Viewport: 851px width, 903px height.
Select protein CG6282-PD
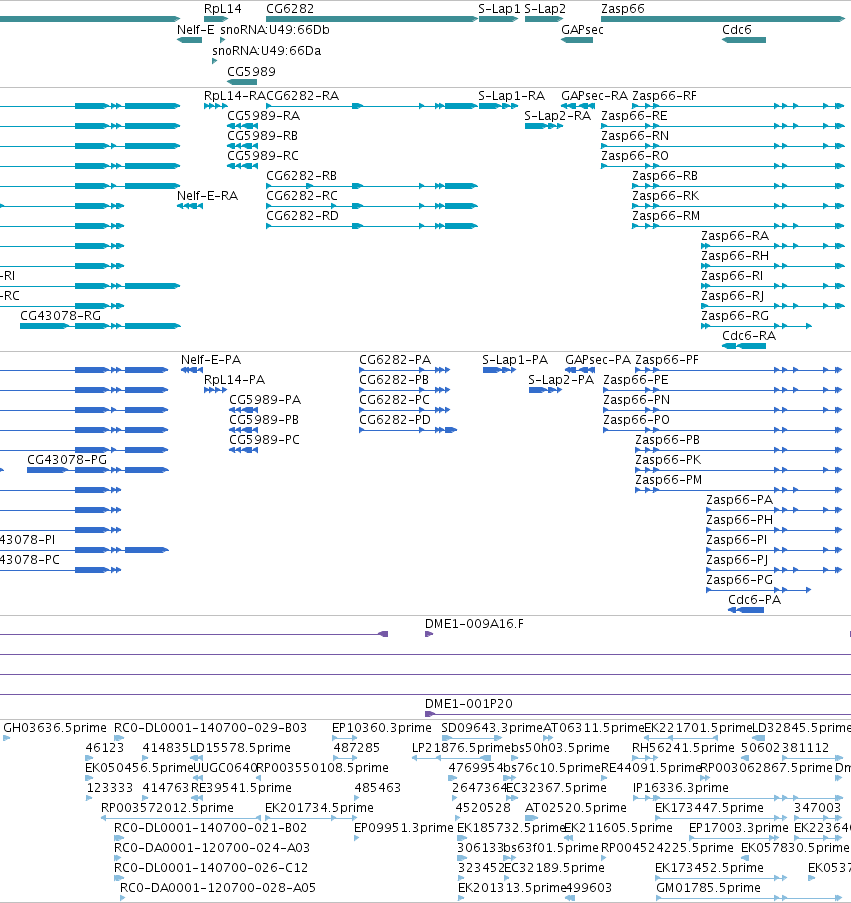pyautogui.click(x=394, y=419)
